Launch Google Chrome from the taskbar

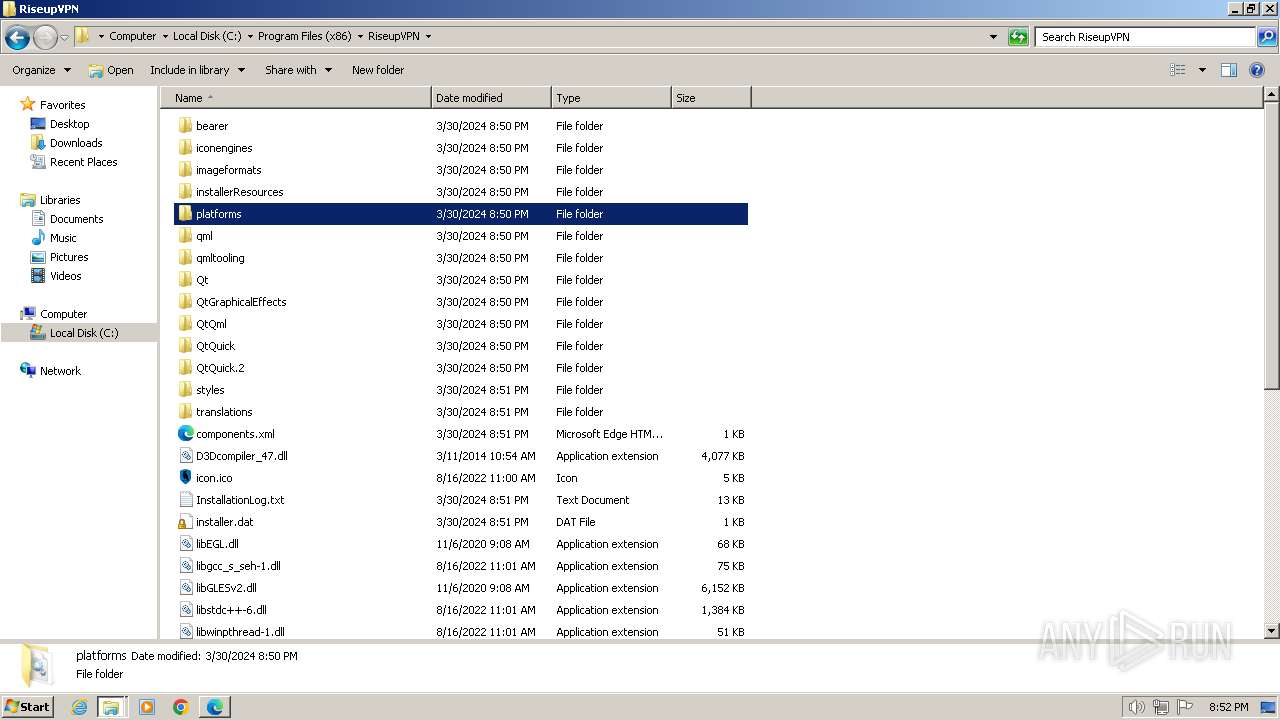pyautogui.click(x=181, y=707)
